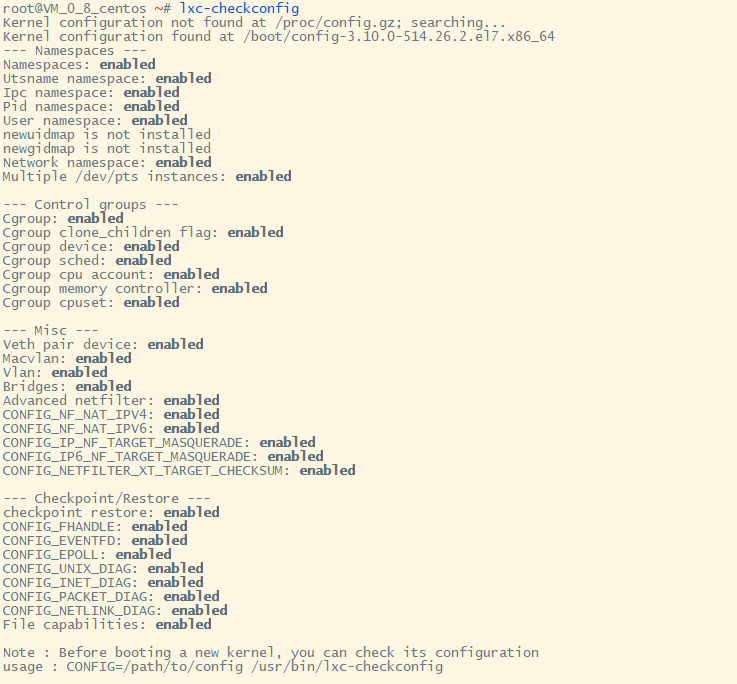Click enabled next to CONFIG_NETLINK_DIAG
This screenshot has height=684, width=737.
199,610
